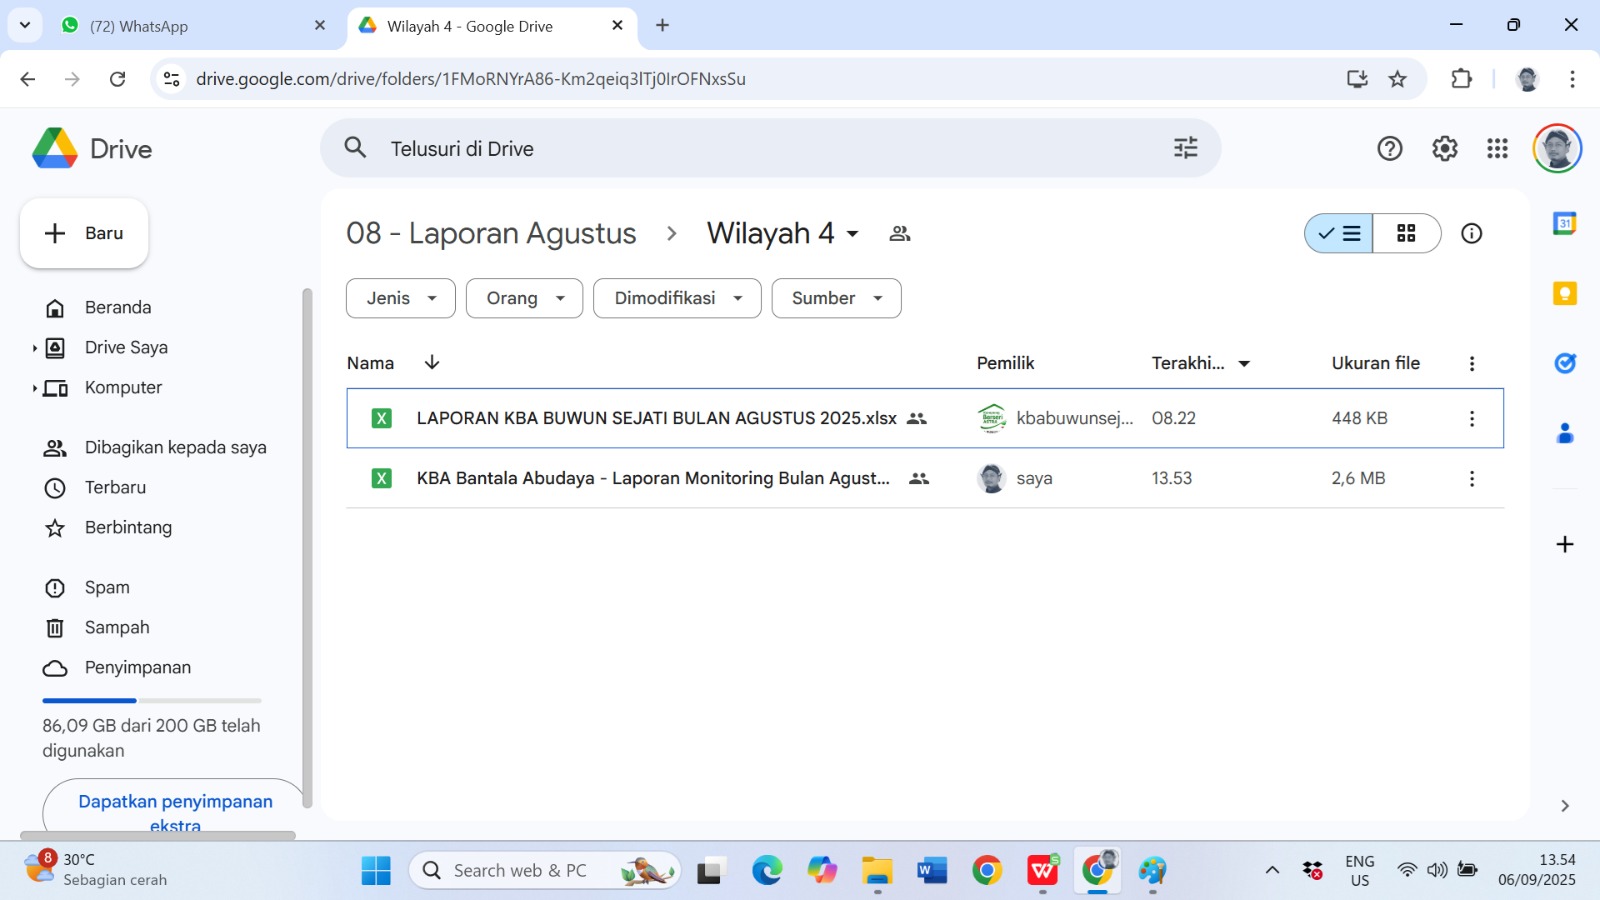The image size is (1600, 900).
Task: Switch to list layout view
Action: pyautogui.click(x=1339, y=233)
